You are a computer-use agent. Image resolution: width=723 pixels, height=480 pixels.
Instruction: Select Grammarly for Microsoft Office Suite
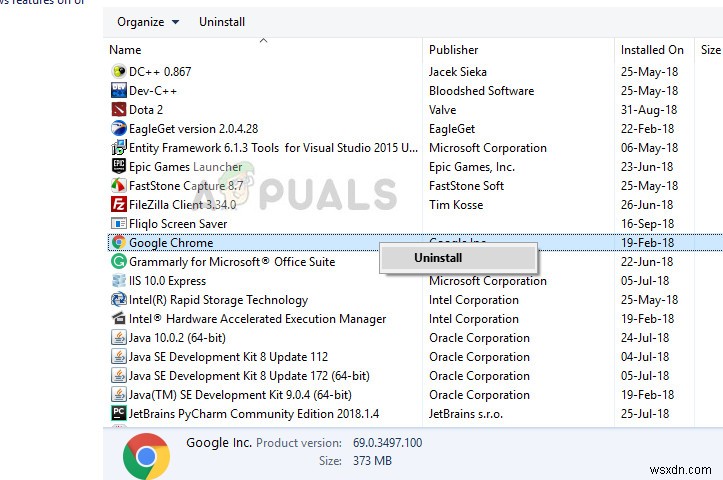pyautogui.click(x=232, y=262)
